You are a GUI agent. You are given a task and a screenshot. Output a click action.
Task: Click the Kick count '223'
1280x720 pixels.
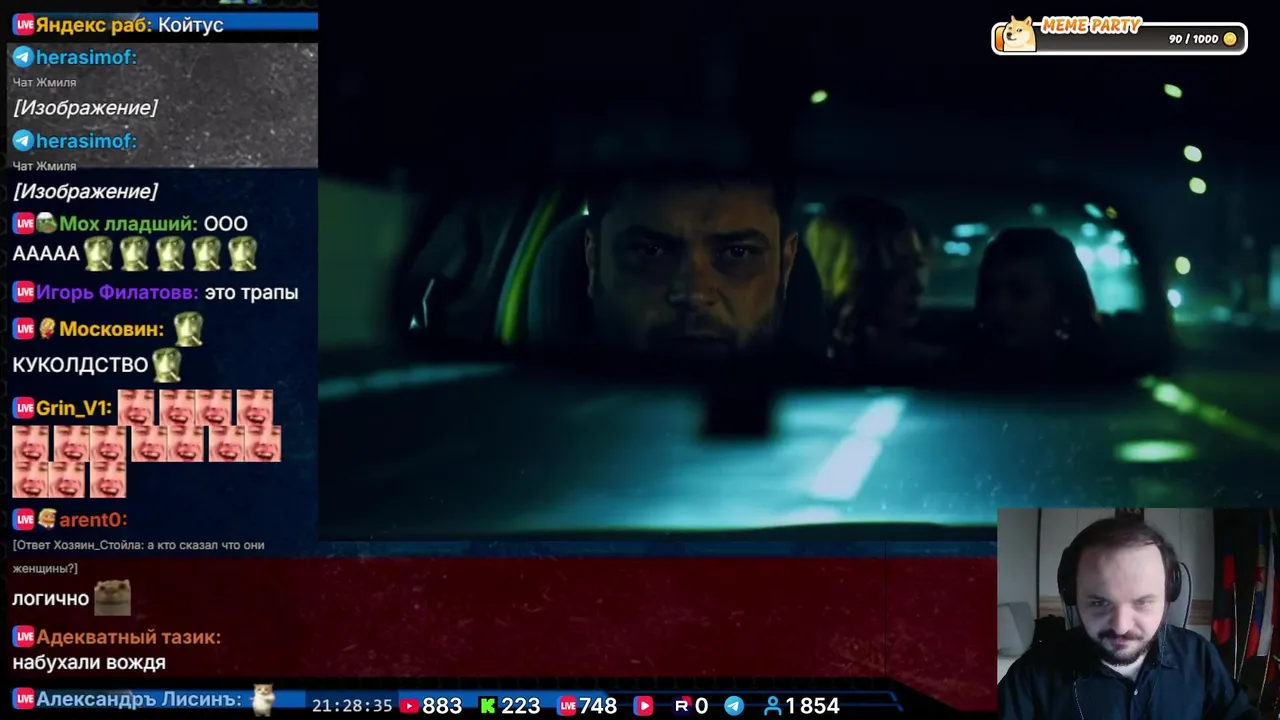click(520, 706)
